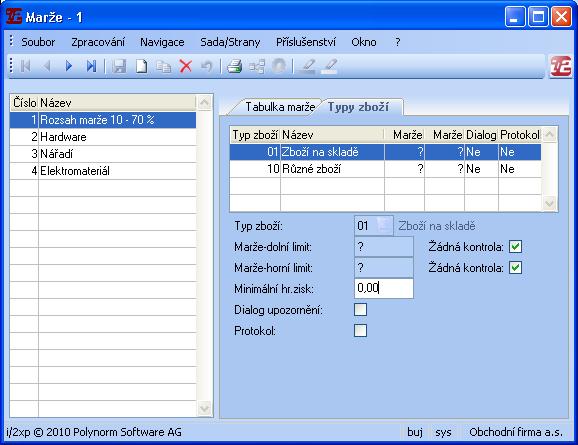This screenshot has height=445, width=578.
Task: Uncheck Žádná kontrola for Marže-horní limit
Action: pos(515,268)
